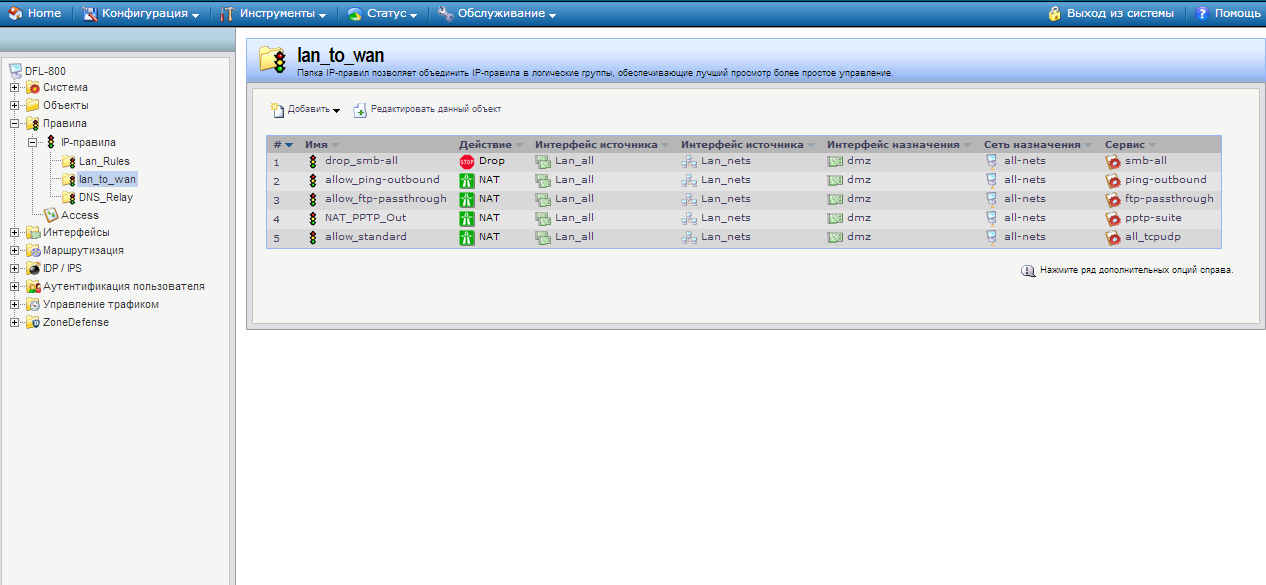Click Редактировать данный объект button

coord(427,110)
